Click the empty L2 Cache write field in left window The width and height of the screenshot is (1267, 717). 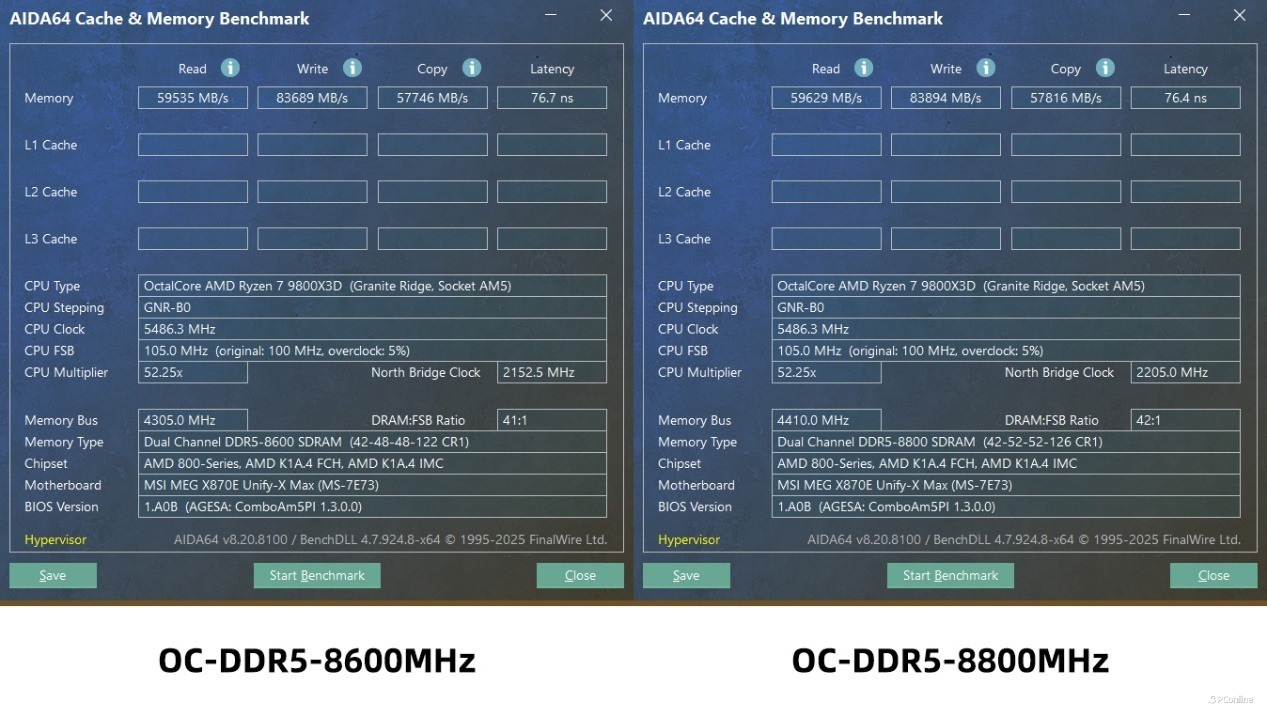(x=313, y=192)
